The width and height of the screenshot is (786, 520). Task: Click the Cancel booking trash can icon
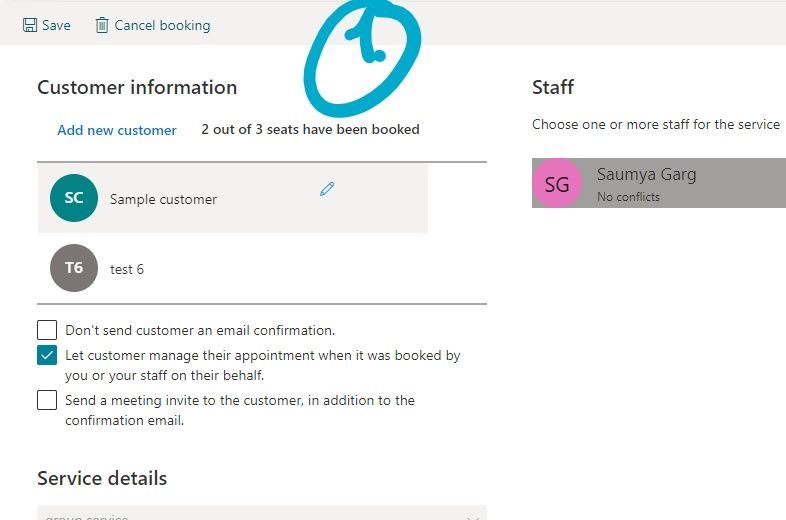pos(102,25)
